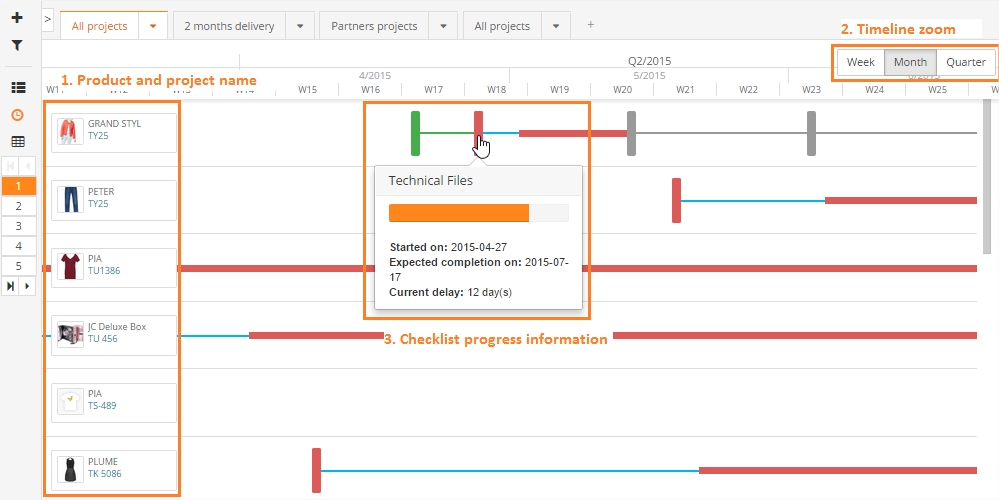999x500 pixels.
Task: Go to page 3 in pagination
Action: (x=18, y=226)
